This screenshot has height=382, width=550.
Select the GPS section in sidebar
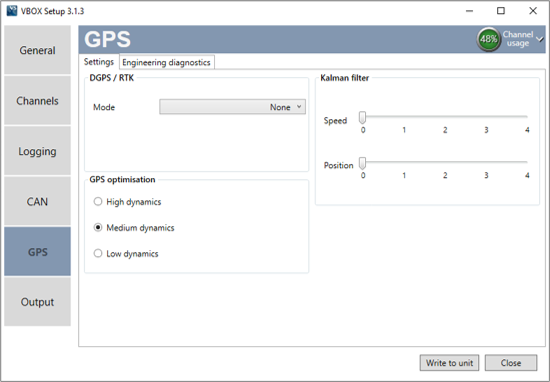(38, 252)
